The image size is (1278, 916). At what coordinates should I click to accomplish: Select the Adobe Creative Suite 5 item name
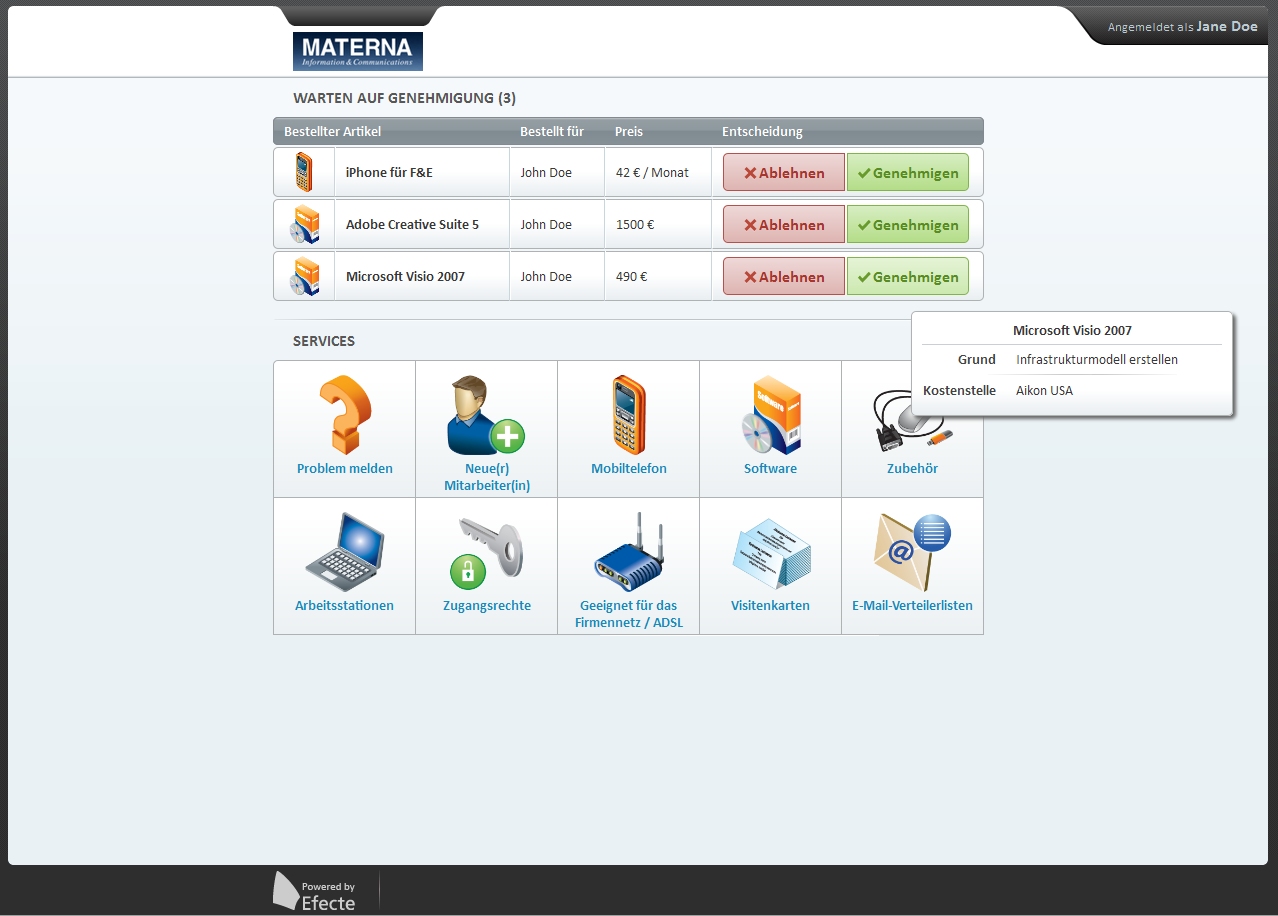[x=412, y=224]
